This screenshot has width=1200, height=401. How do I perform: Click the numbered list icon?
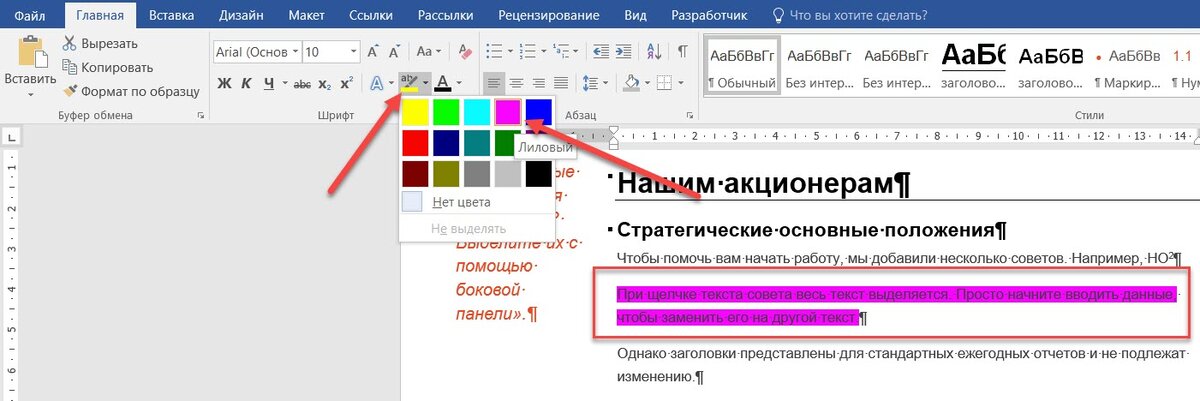526,52
